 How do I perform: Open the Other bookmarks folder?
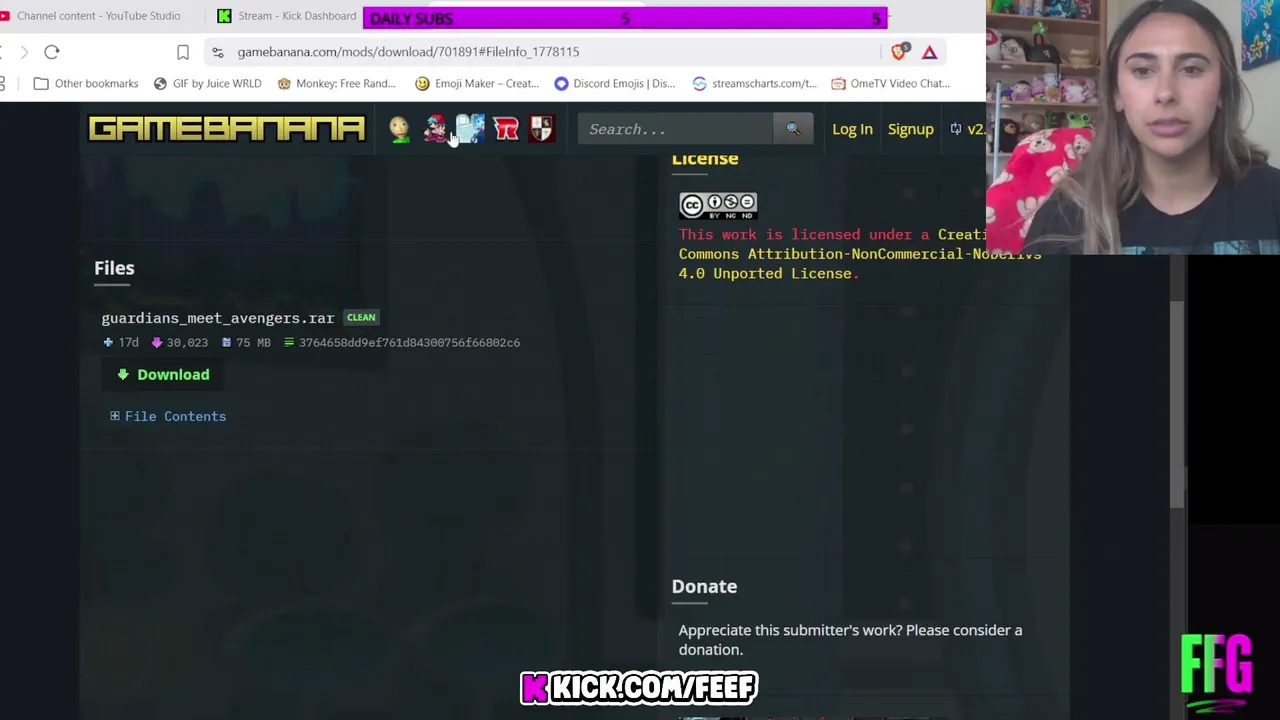point(86,83)
